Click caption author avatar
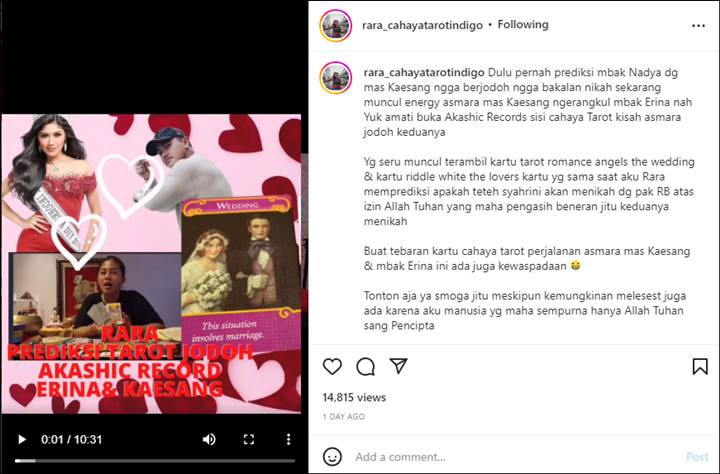720x474 pixels. [x=336, y=78]
